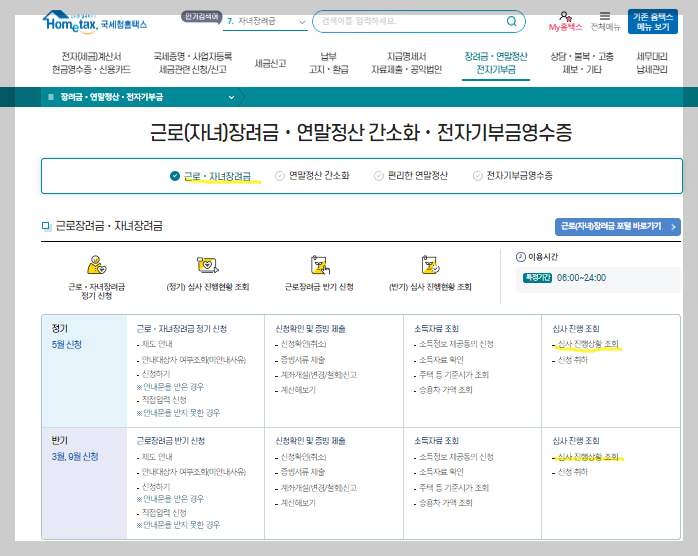Click 정기 5월 신청 text
This screenshot has height=556, width=698.
(x=67, y=345)
